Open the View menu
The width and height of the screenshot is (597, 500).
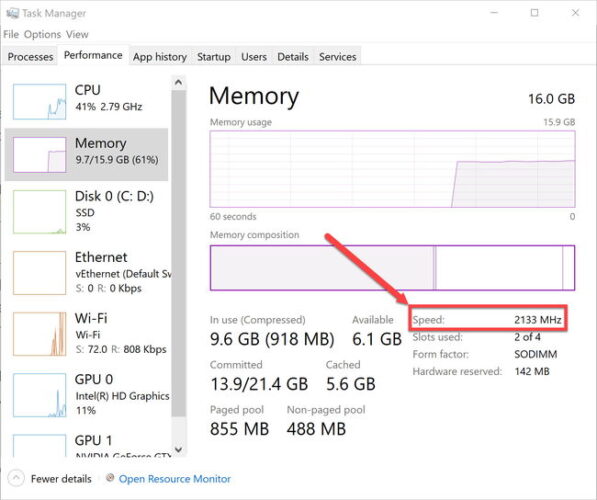pyautogui.click(x=77, y=34)
